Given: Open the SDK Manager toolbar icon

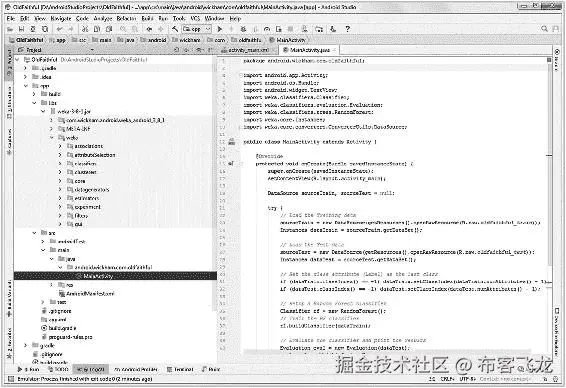Looking at the screenshot, I should click(334, 29).
